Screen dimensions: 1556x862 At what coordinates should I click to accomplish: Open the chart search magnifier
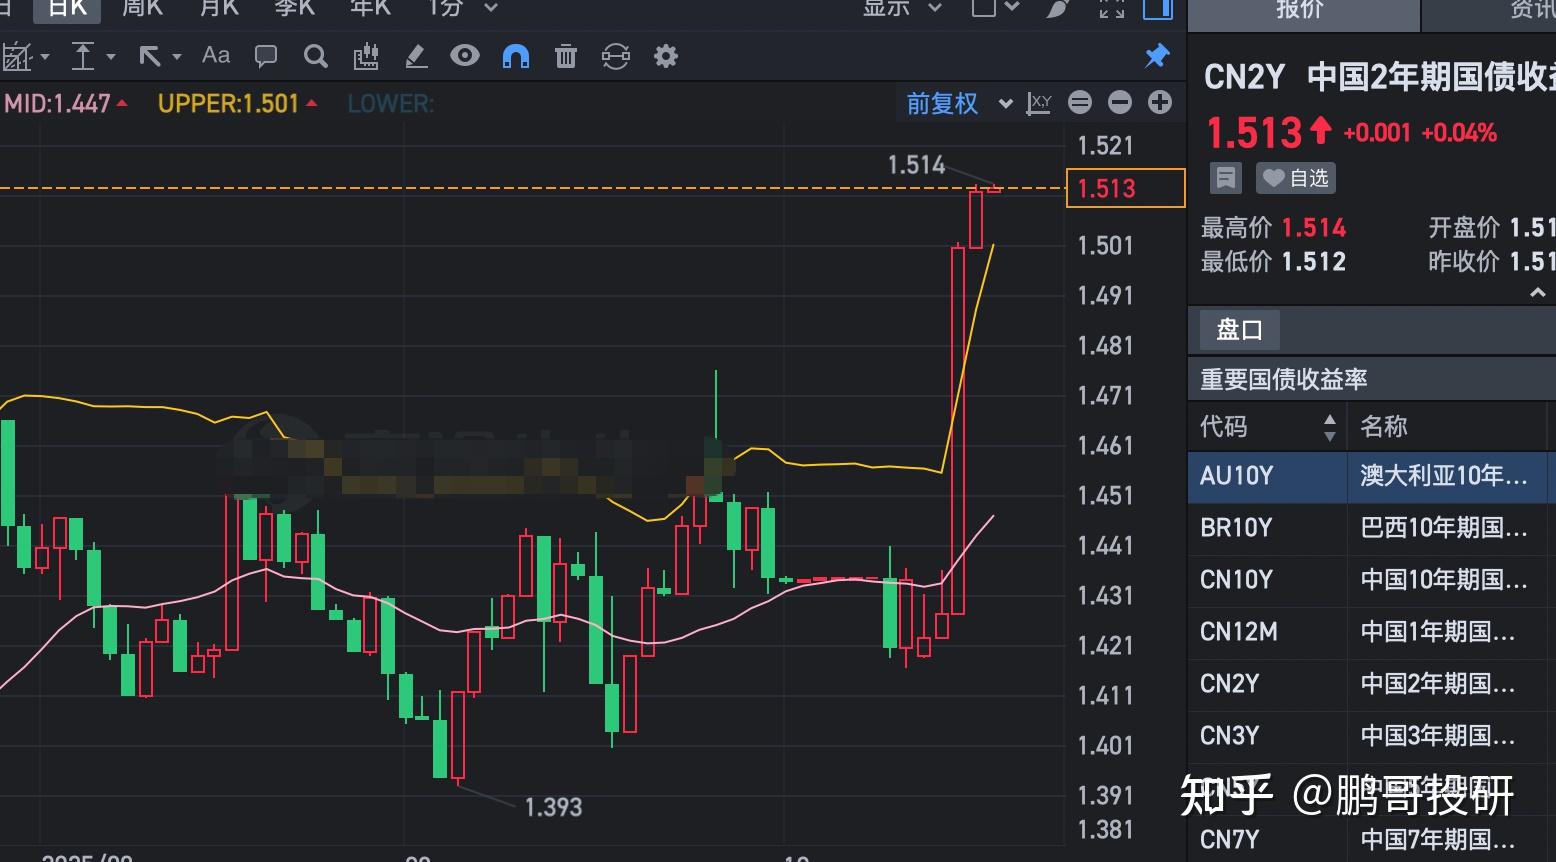(x=315, y=56)
